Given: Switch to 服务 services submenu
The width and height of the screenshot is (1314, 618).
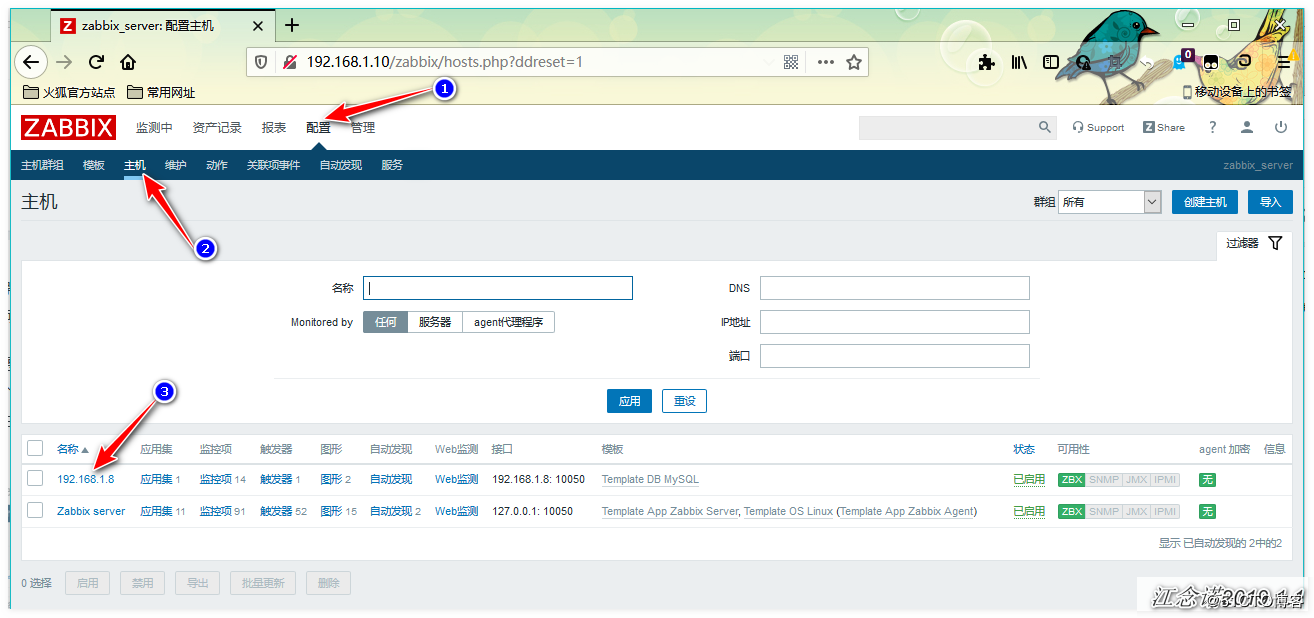Looking at the screenshot, I should pos(392,165).
